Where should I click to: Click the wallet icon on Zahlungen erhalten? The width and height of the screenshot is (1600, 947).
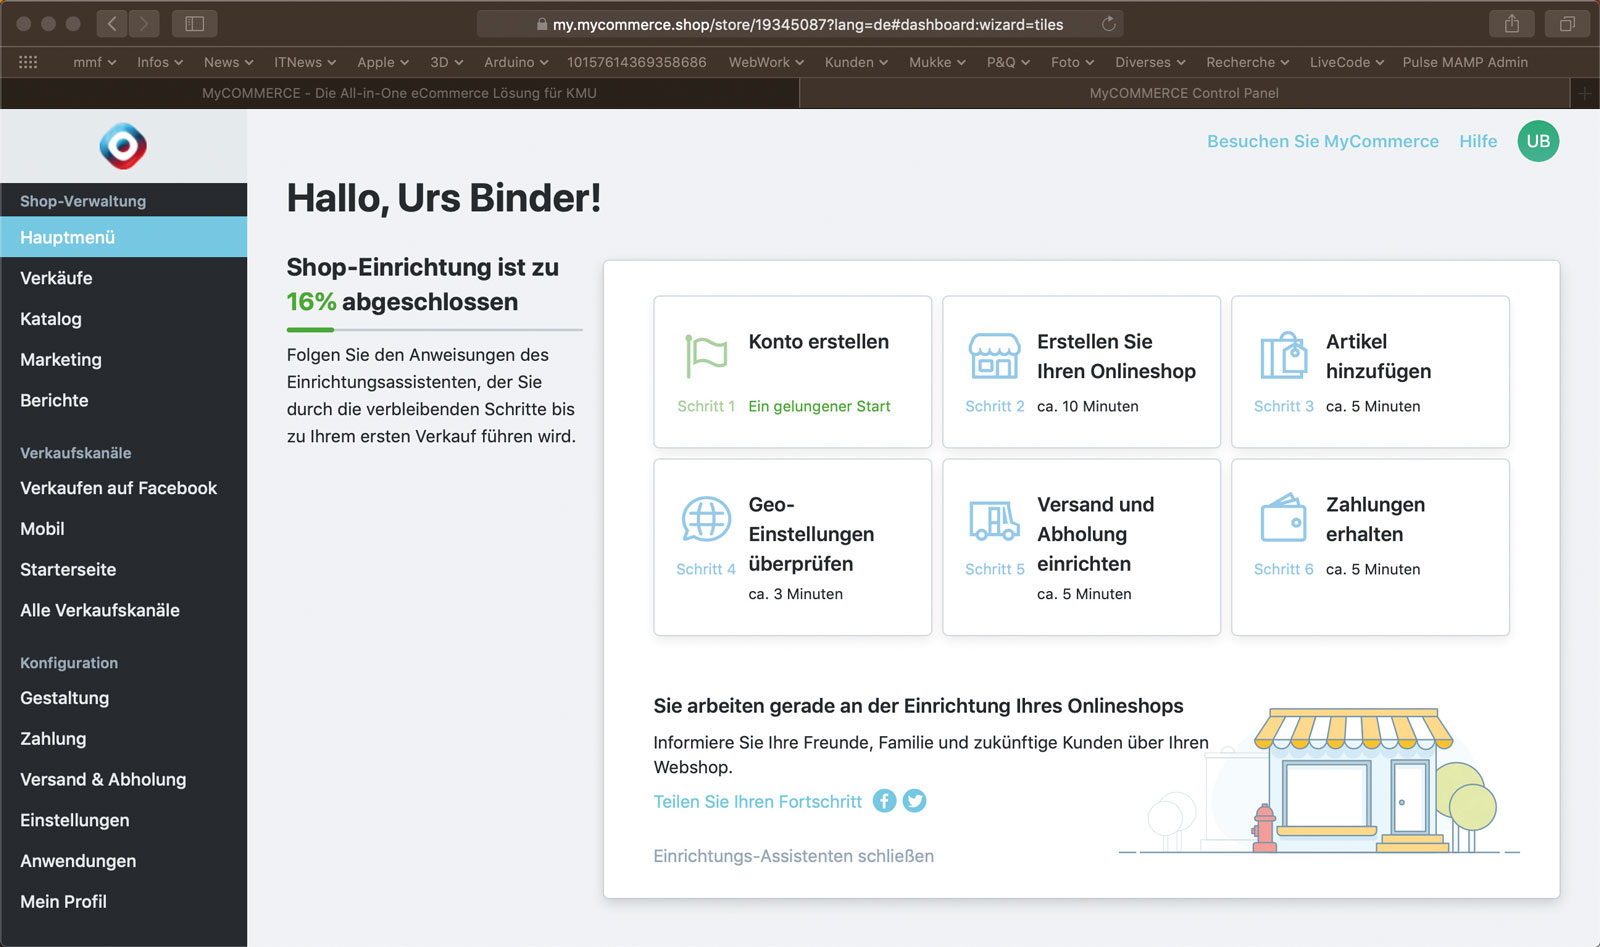[1284, 518]
